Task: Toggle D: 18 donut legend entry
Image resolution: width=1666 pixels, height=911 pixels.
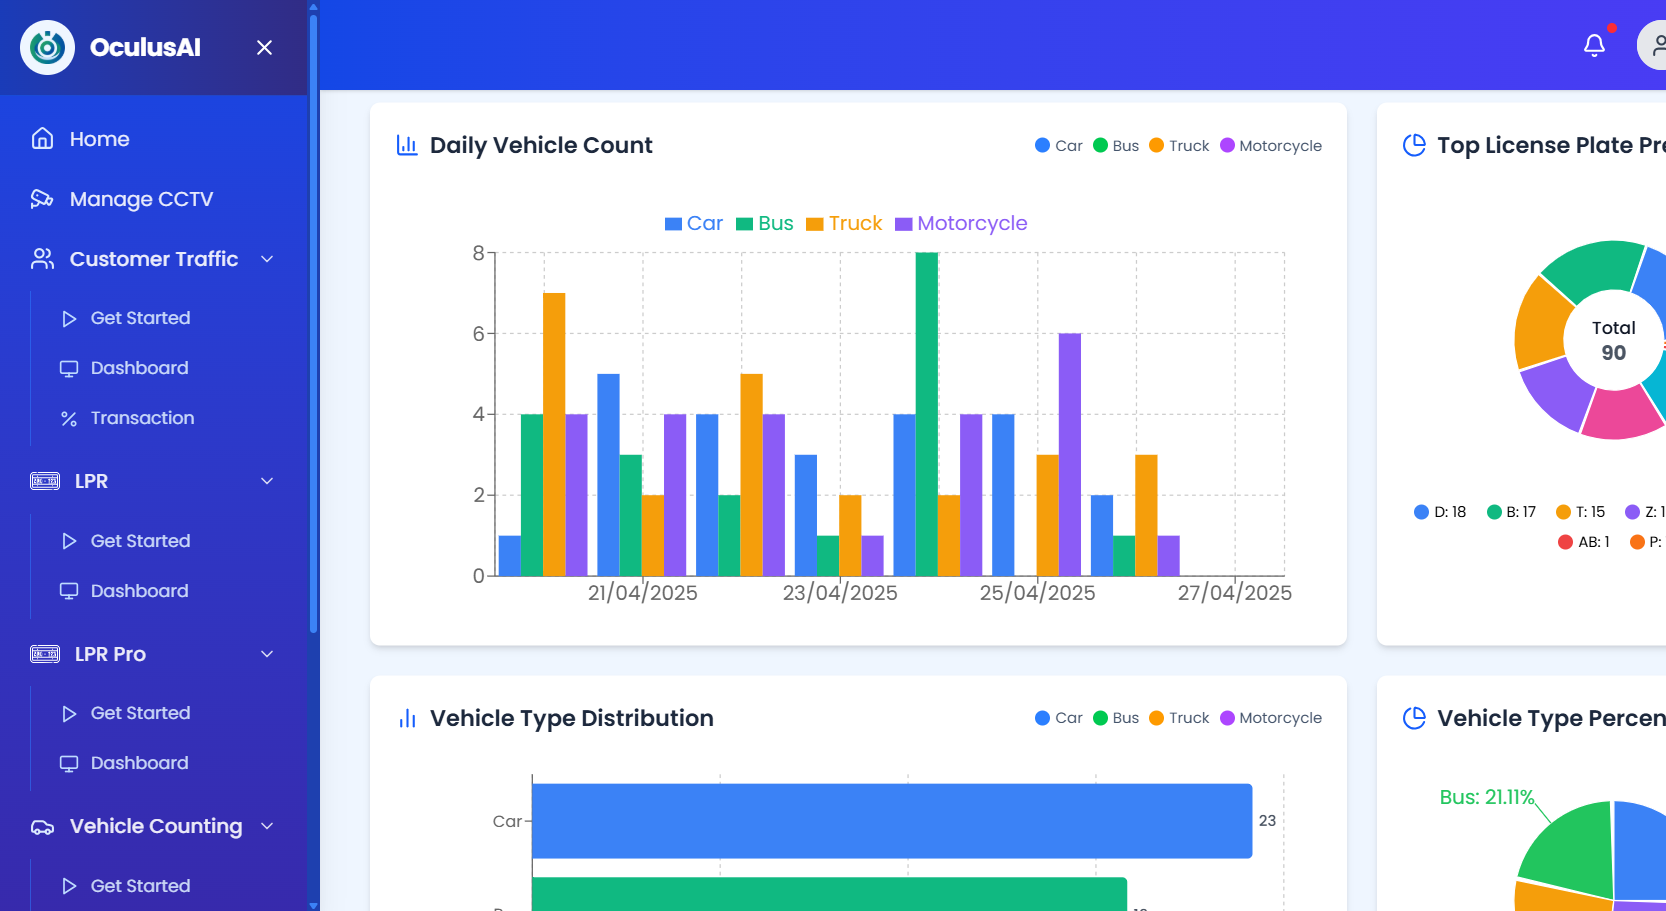Action: point(1440,512)
